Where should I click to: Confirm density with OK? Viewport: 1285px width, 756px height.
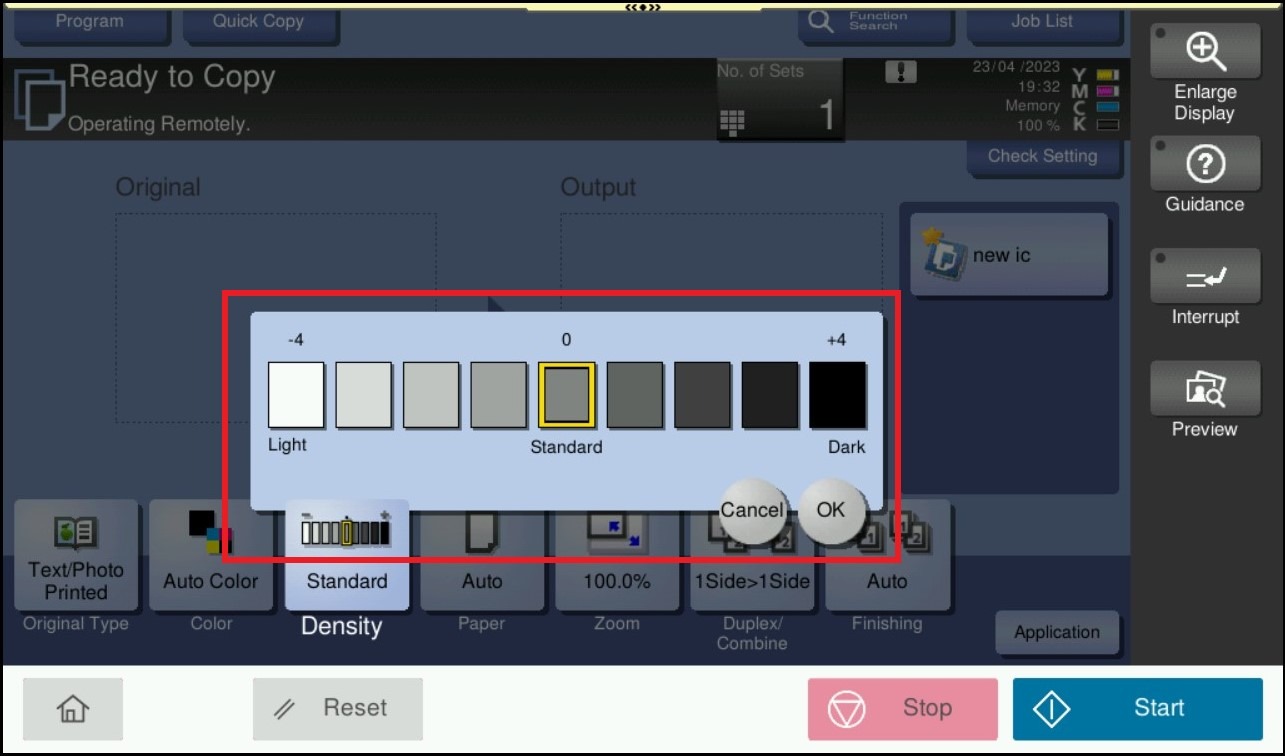(x=831, y=510)
